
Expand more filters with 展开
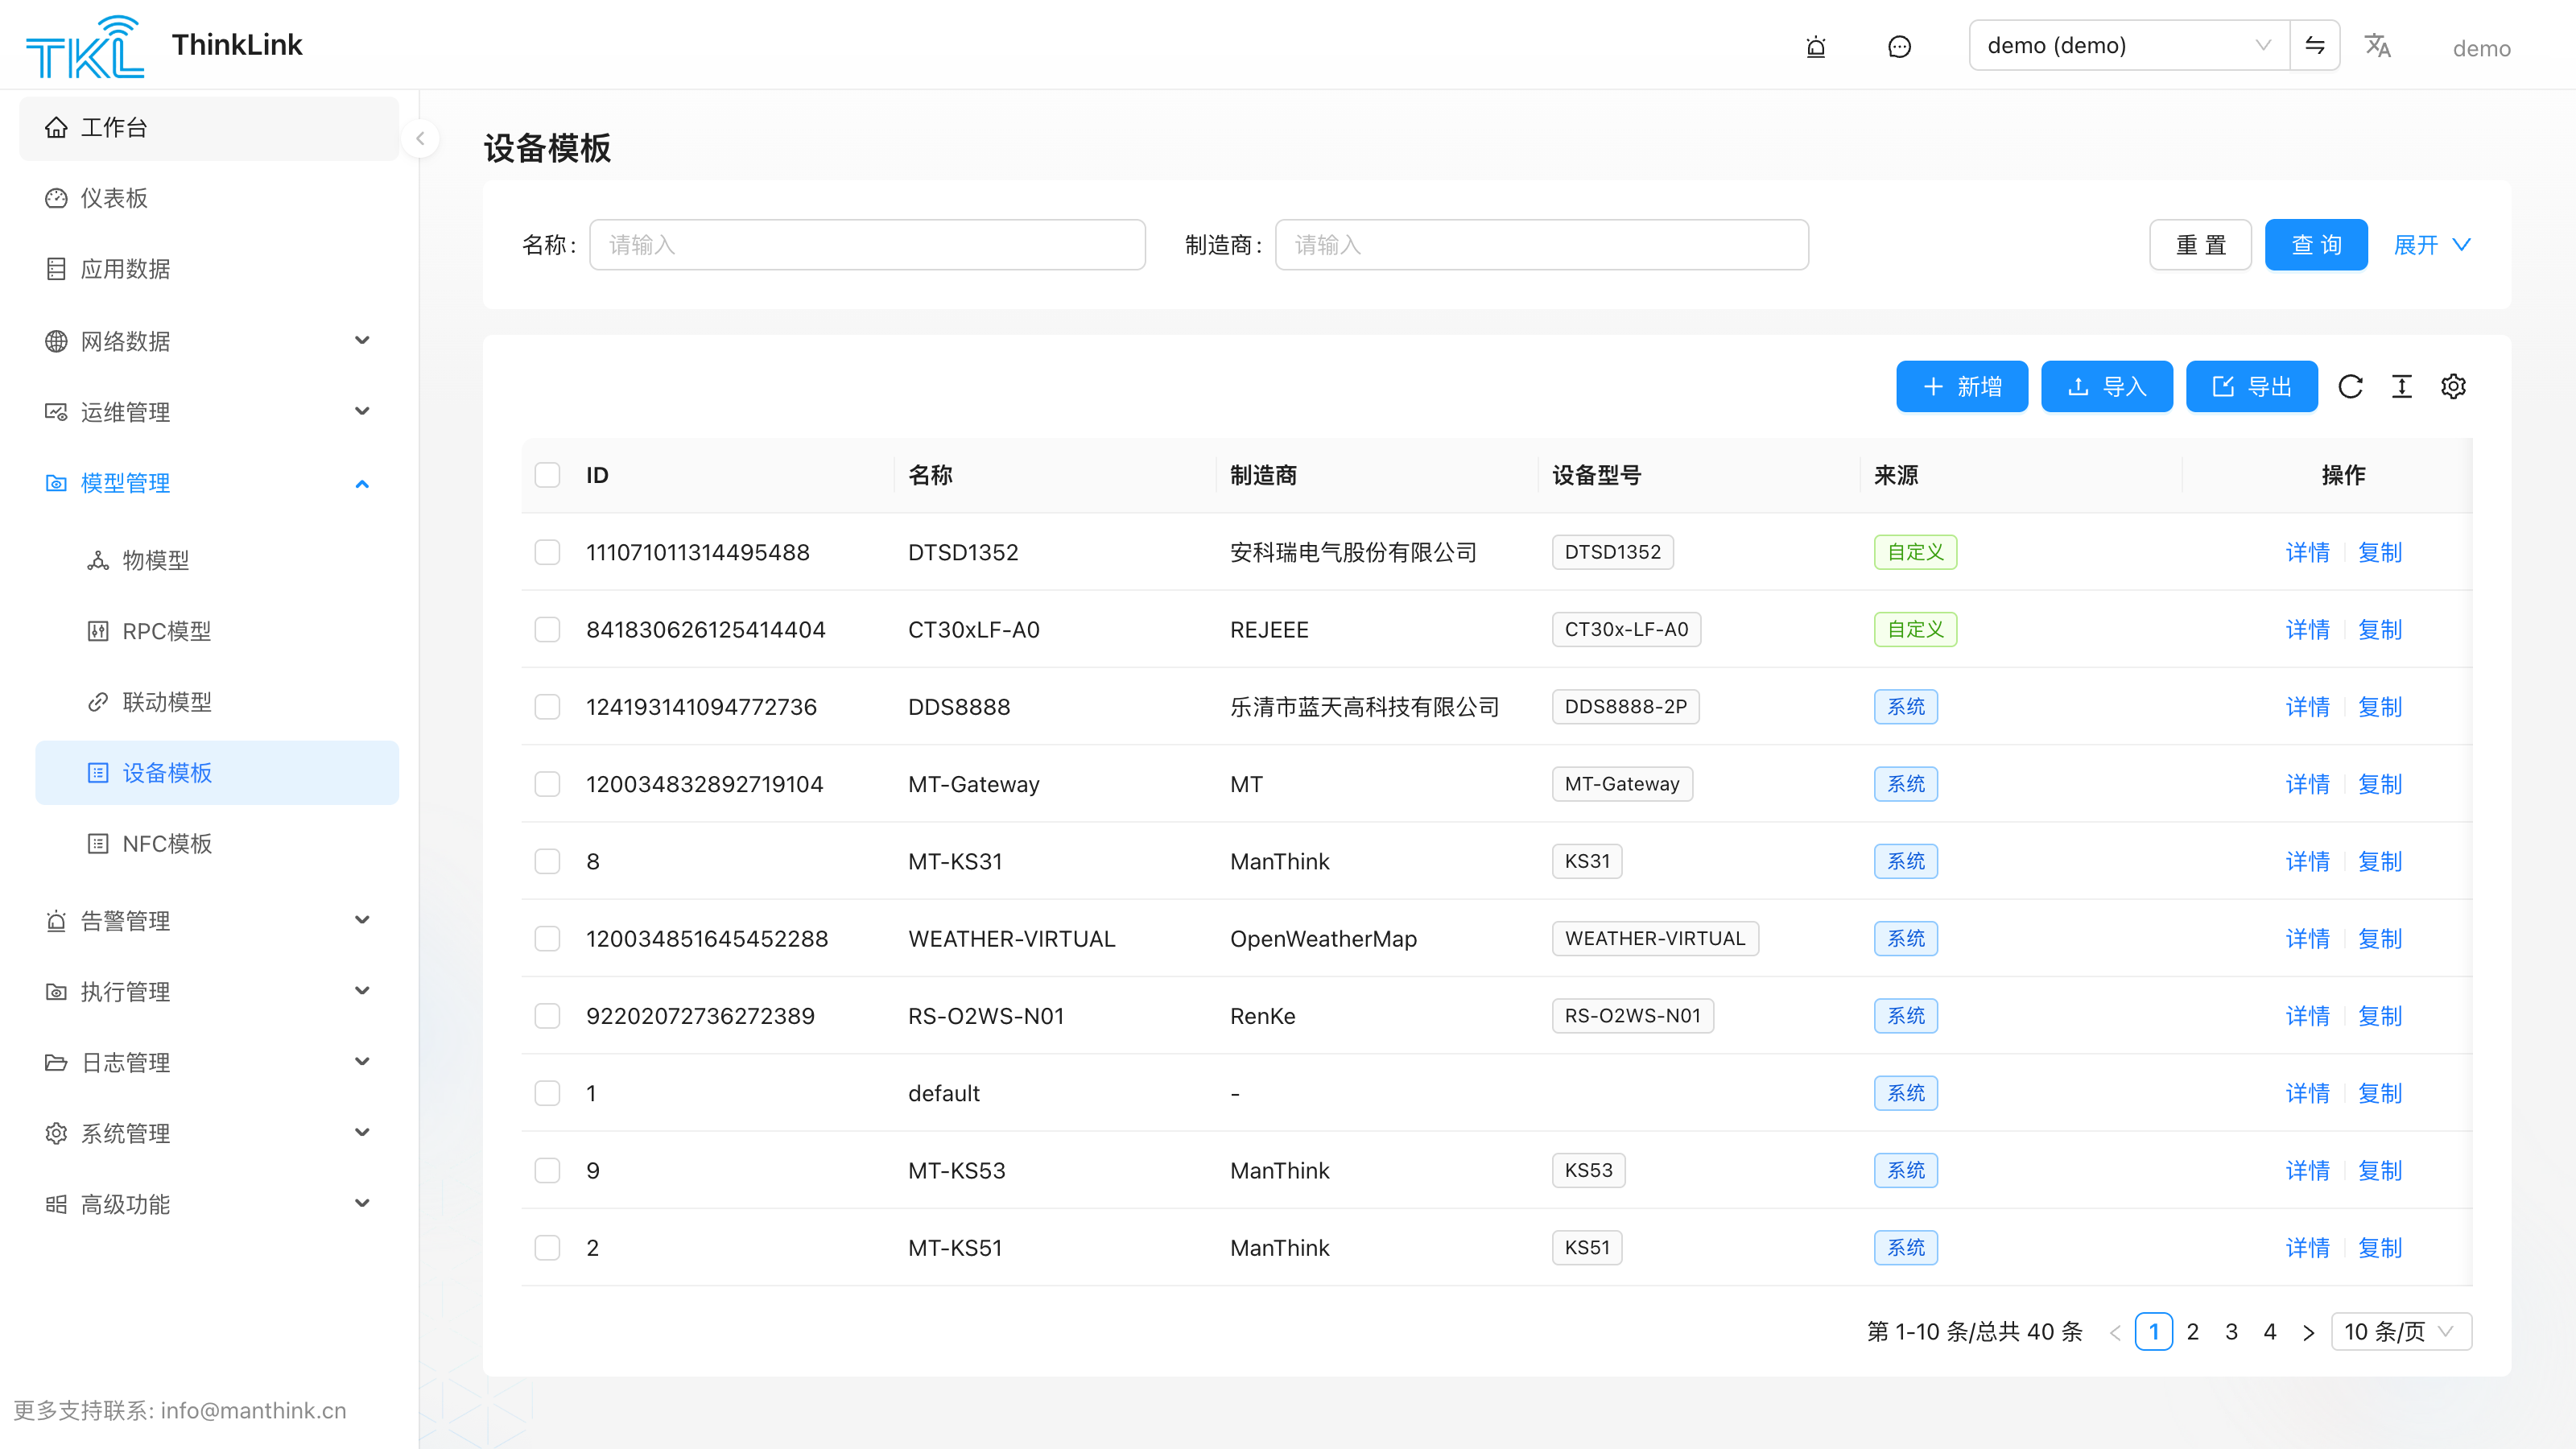click(x=2431, y=245)
